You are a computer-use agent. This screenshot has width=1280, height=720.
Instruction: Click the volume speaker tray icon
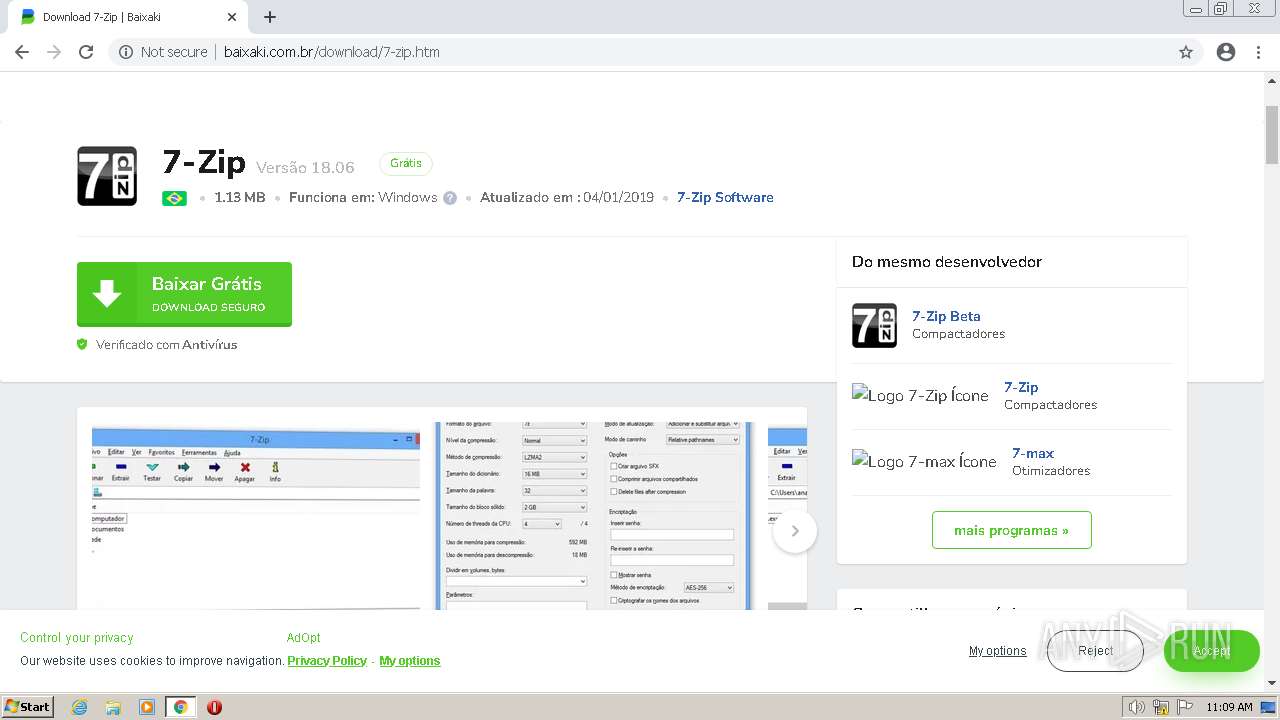1136,707
